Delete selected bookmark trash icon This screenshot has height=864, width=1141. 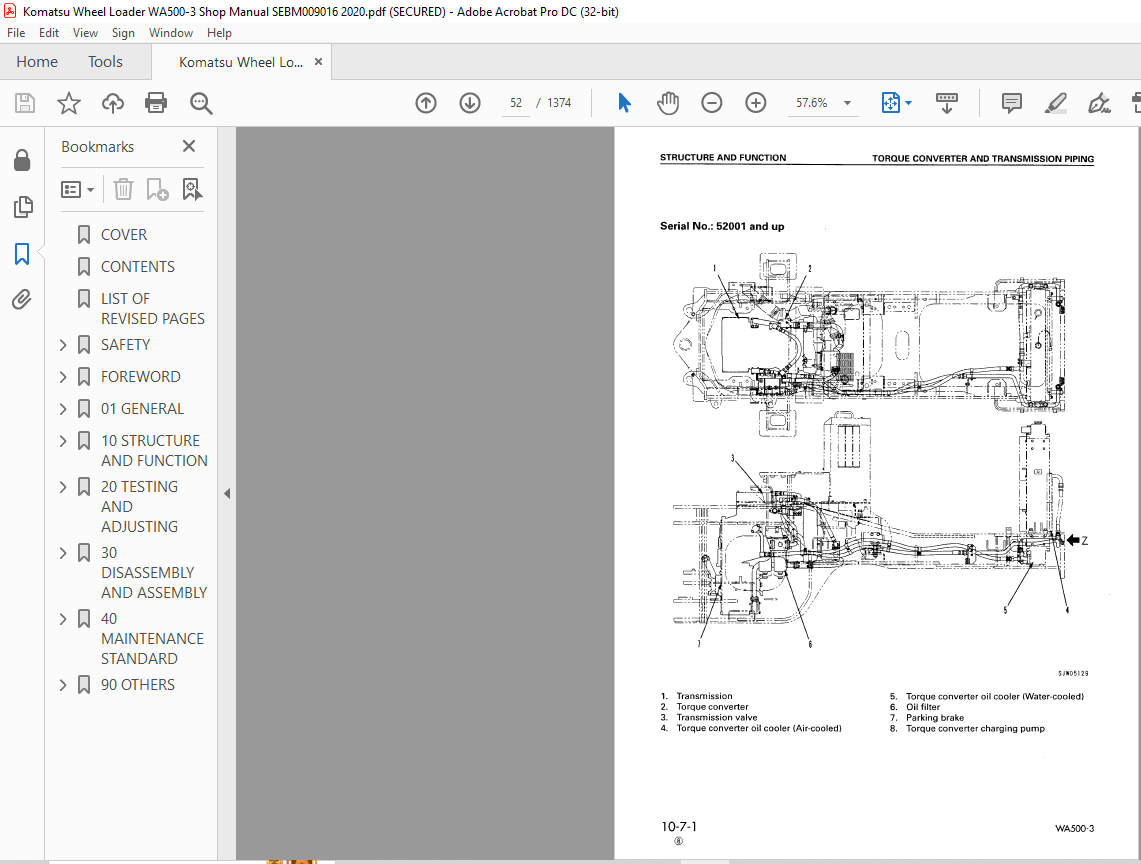123,190
